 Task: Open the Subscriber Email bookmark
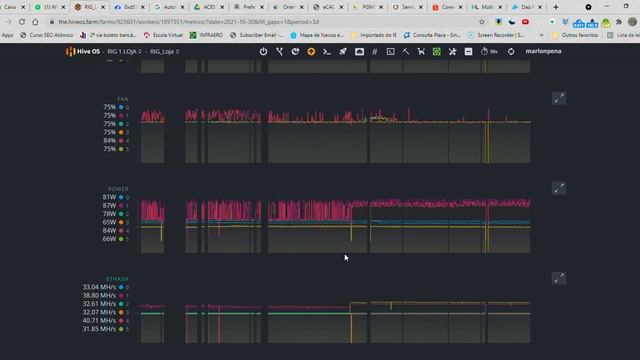click(x=256, y=35)
